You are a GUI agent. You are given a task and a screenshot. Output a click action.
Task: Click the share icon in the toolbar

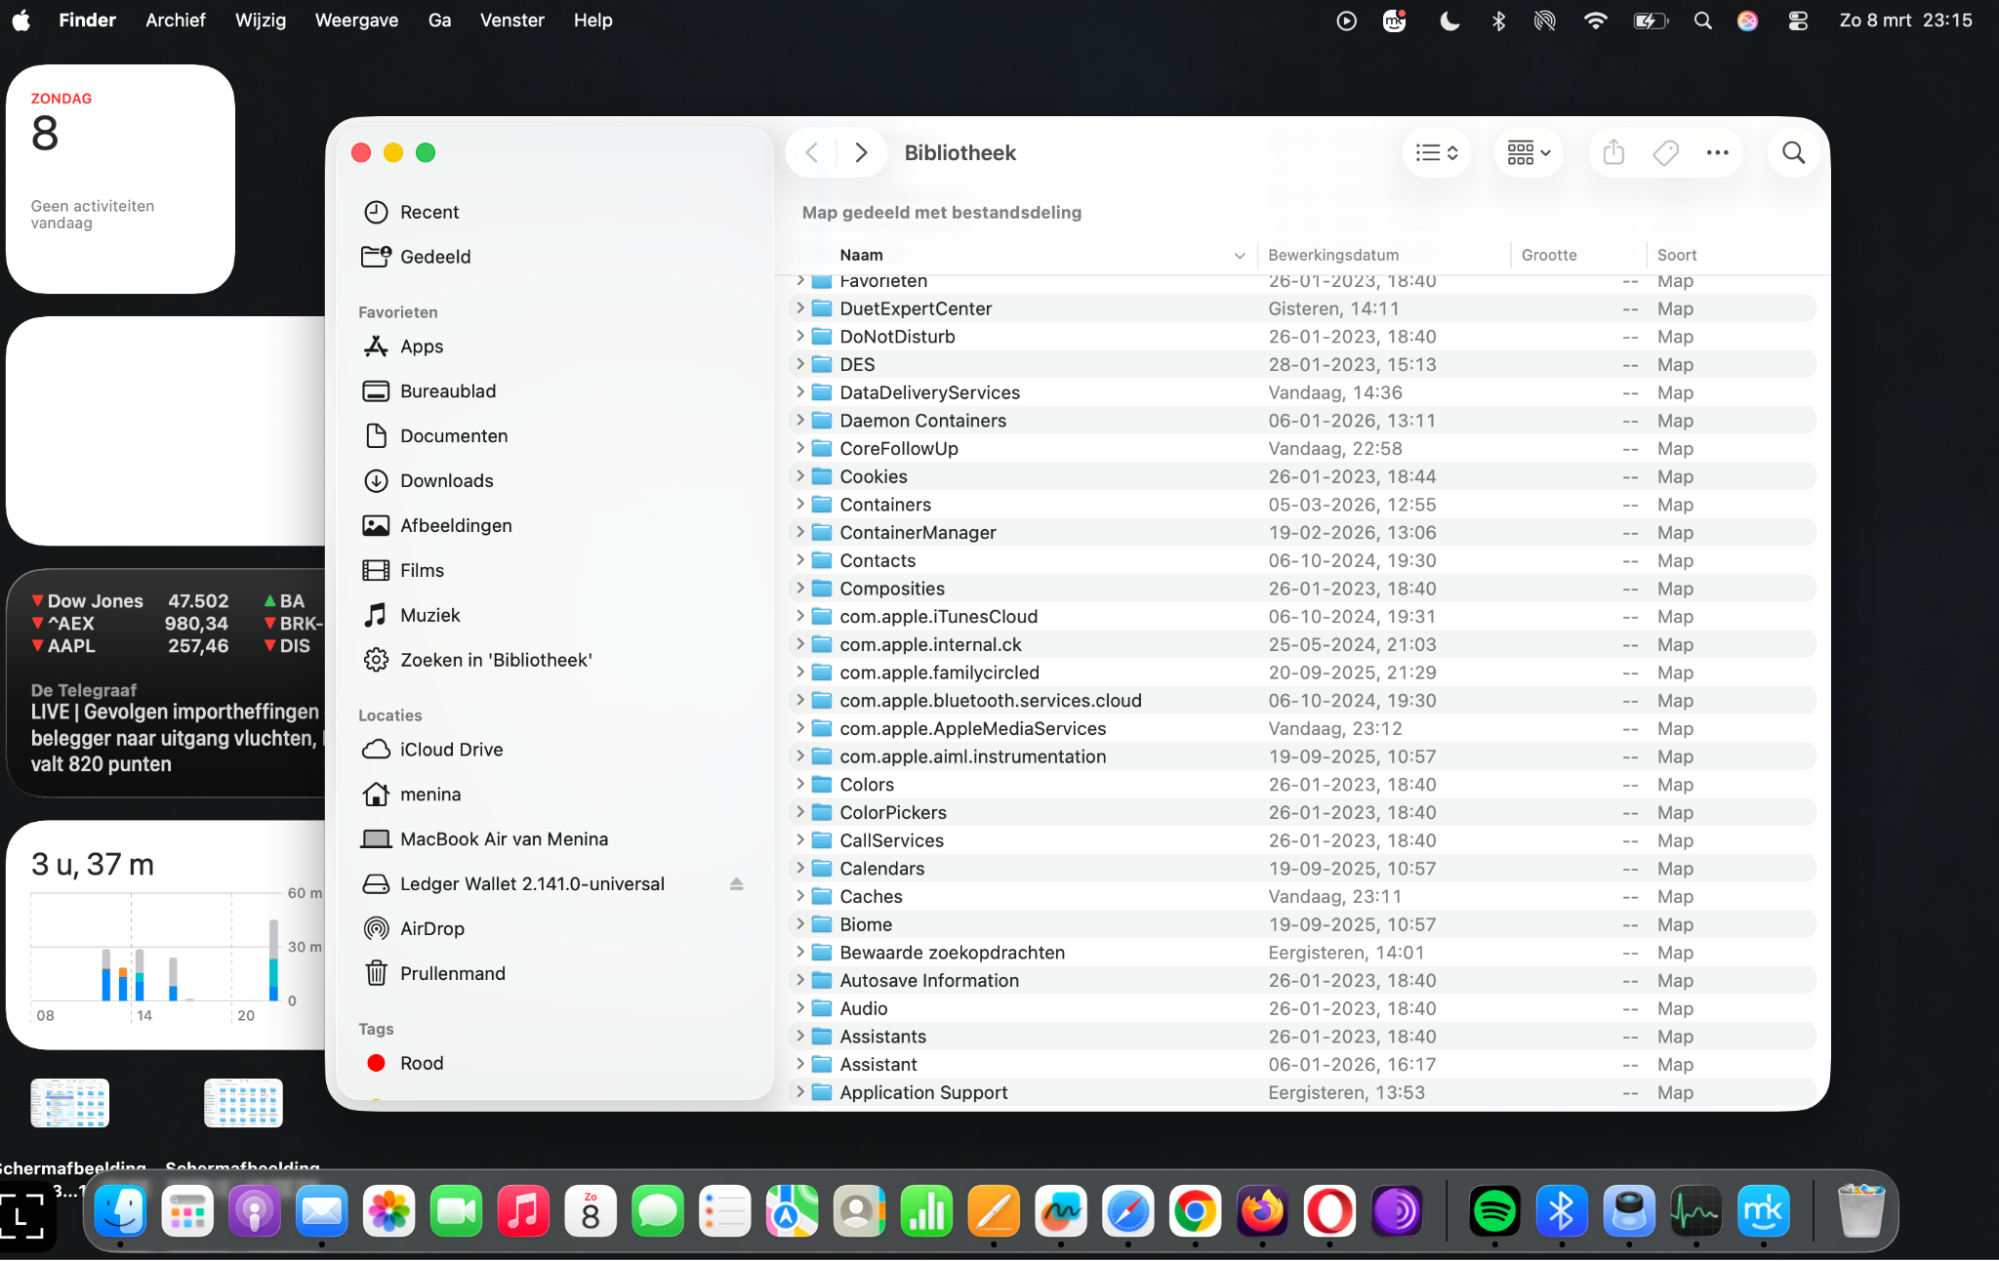[x=1612, y=152]
